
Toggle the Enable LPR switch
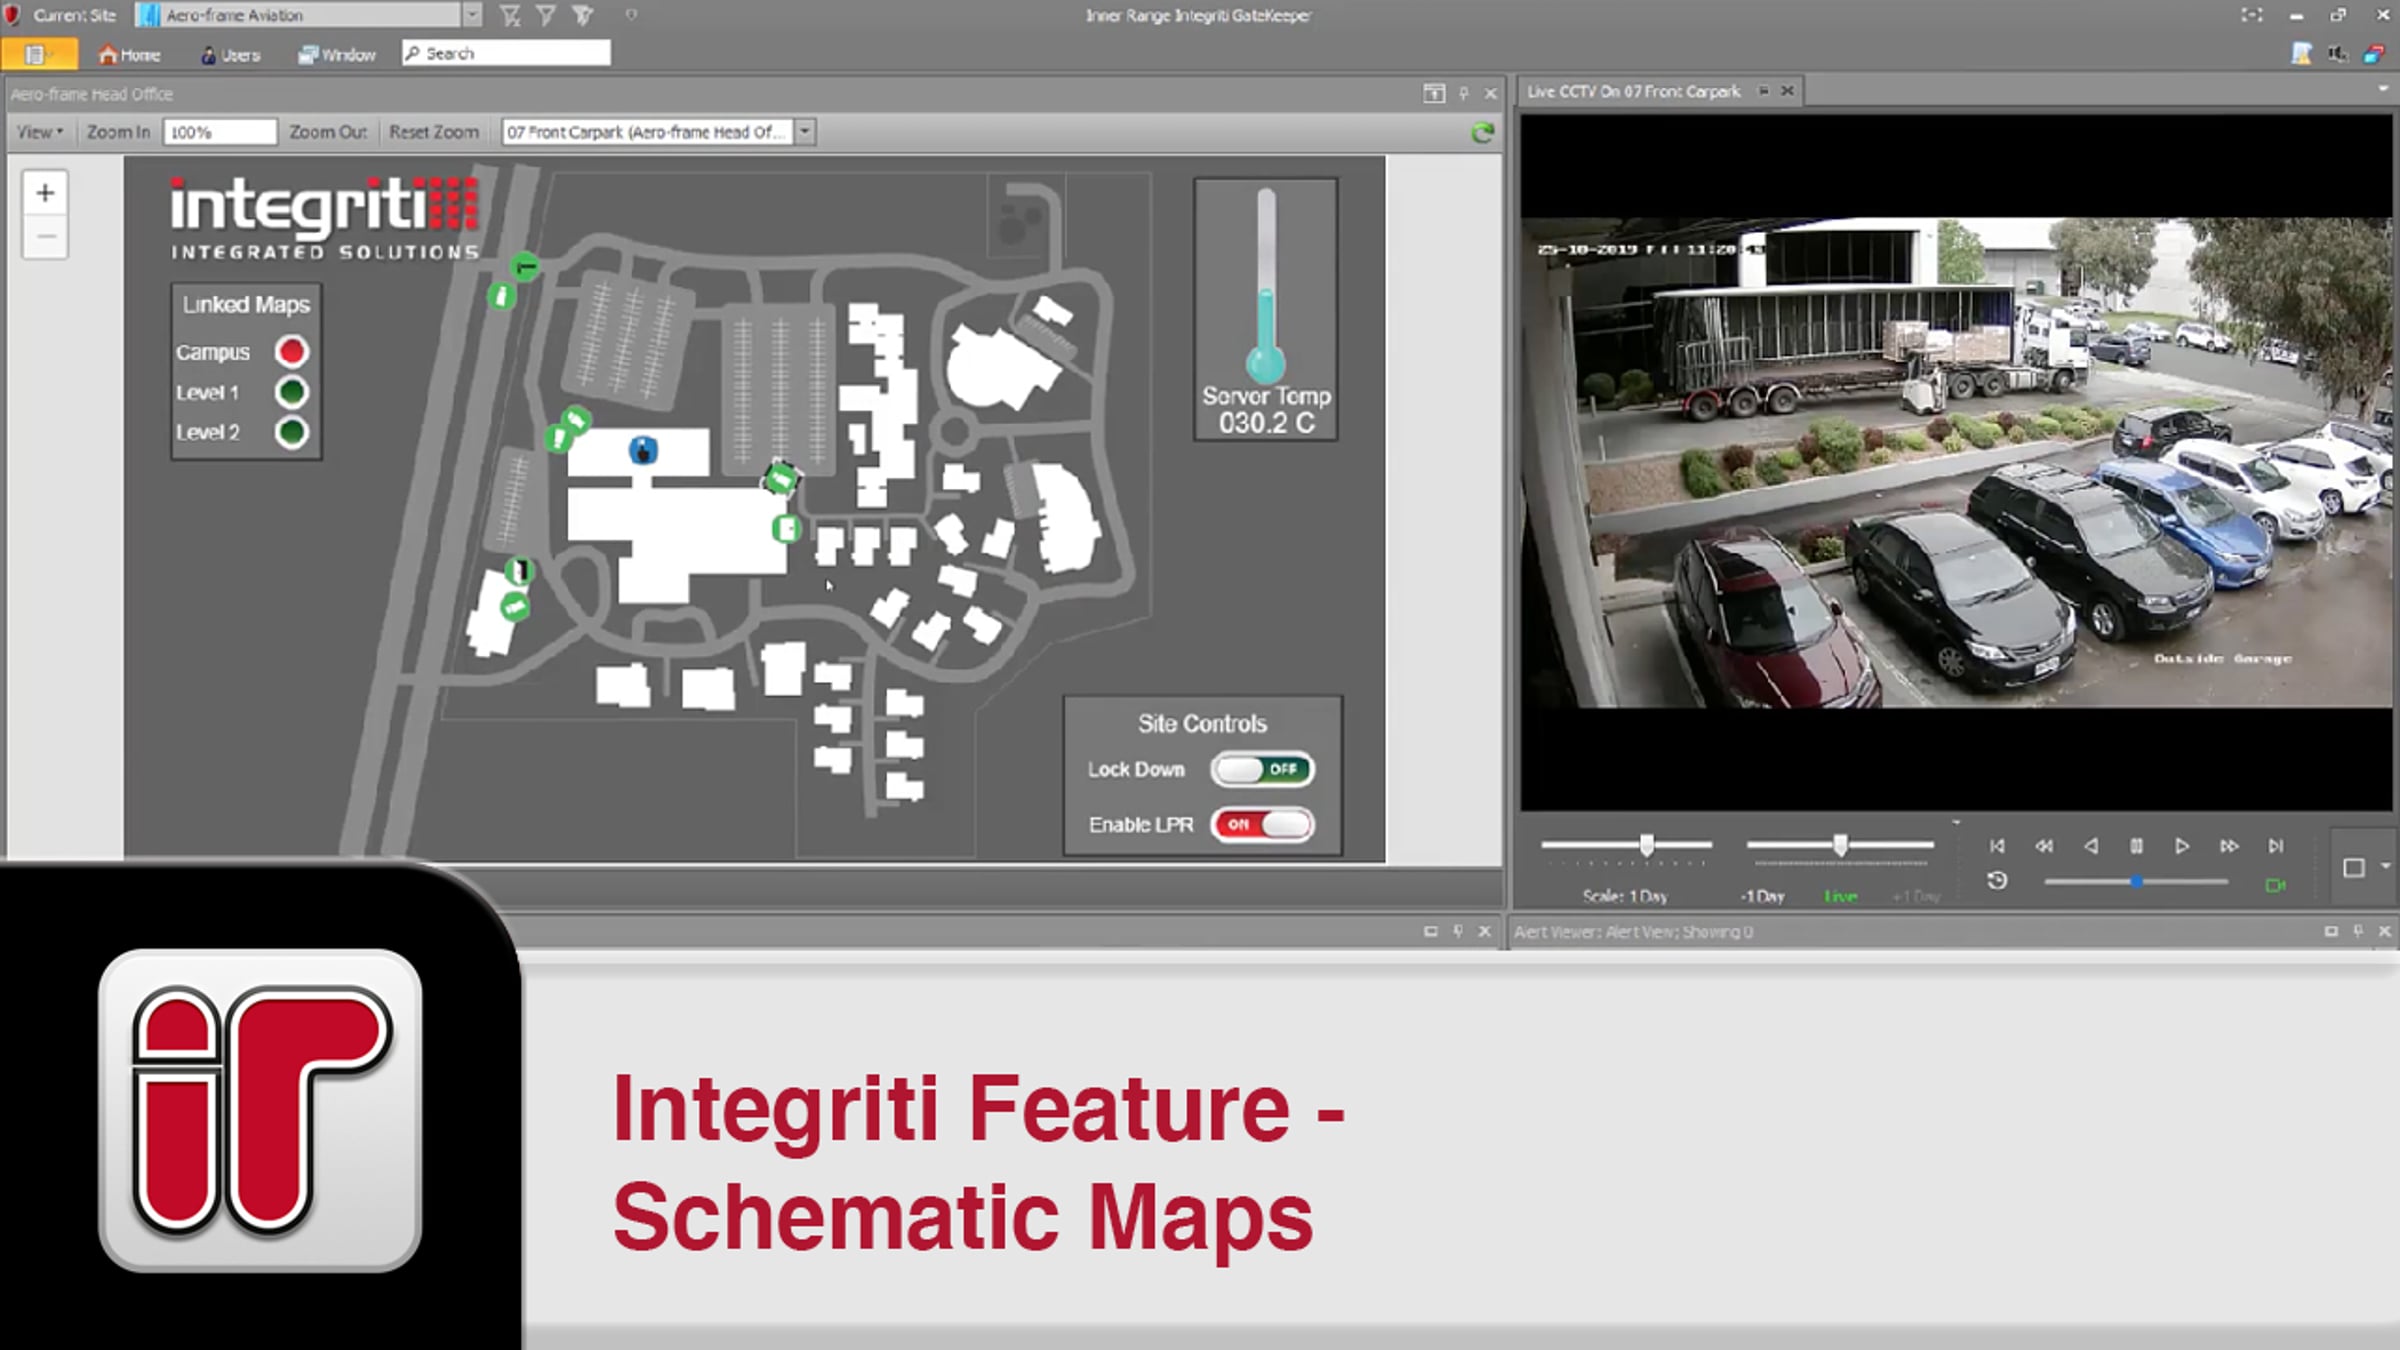tap(1262, 825)
